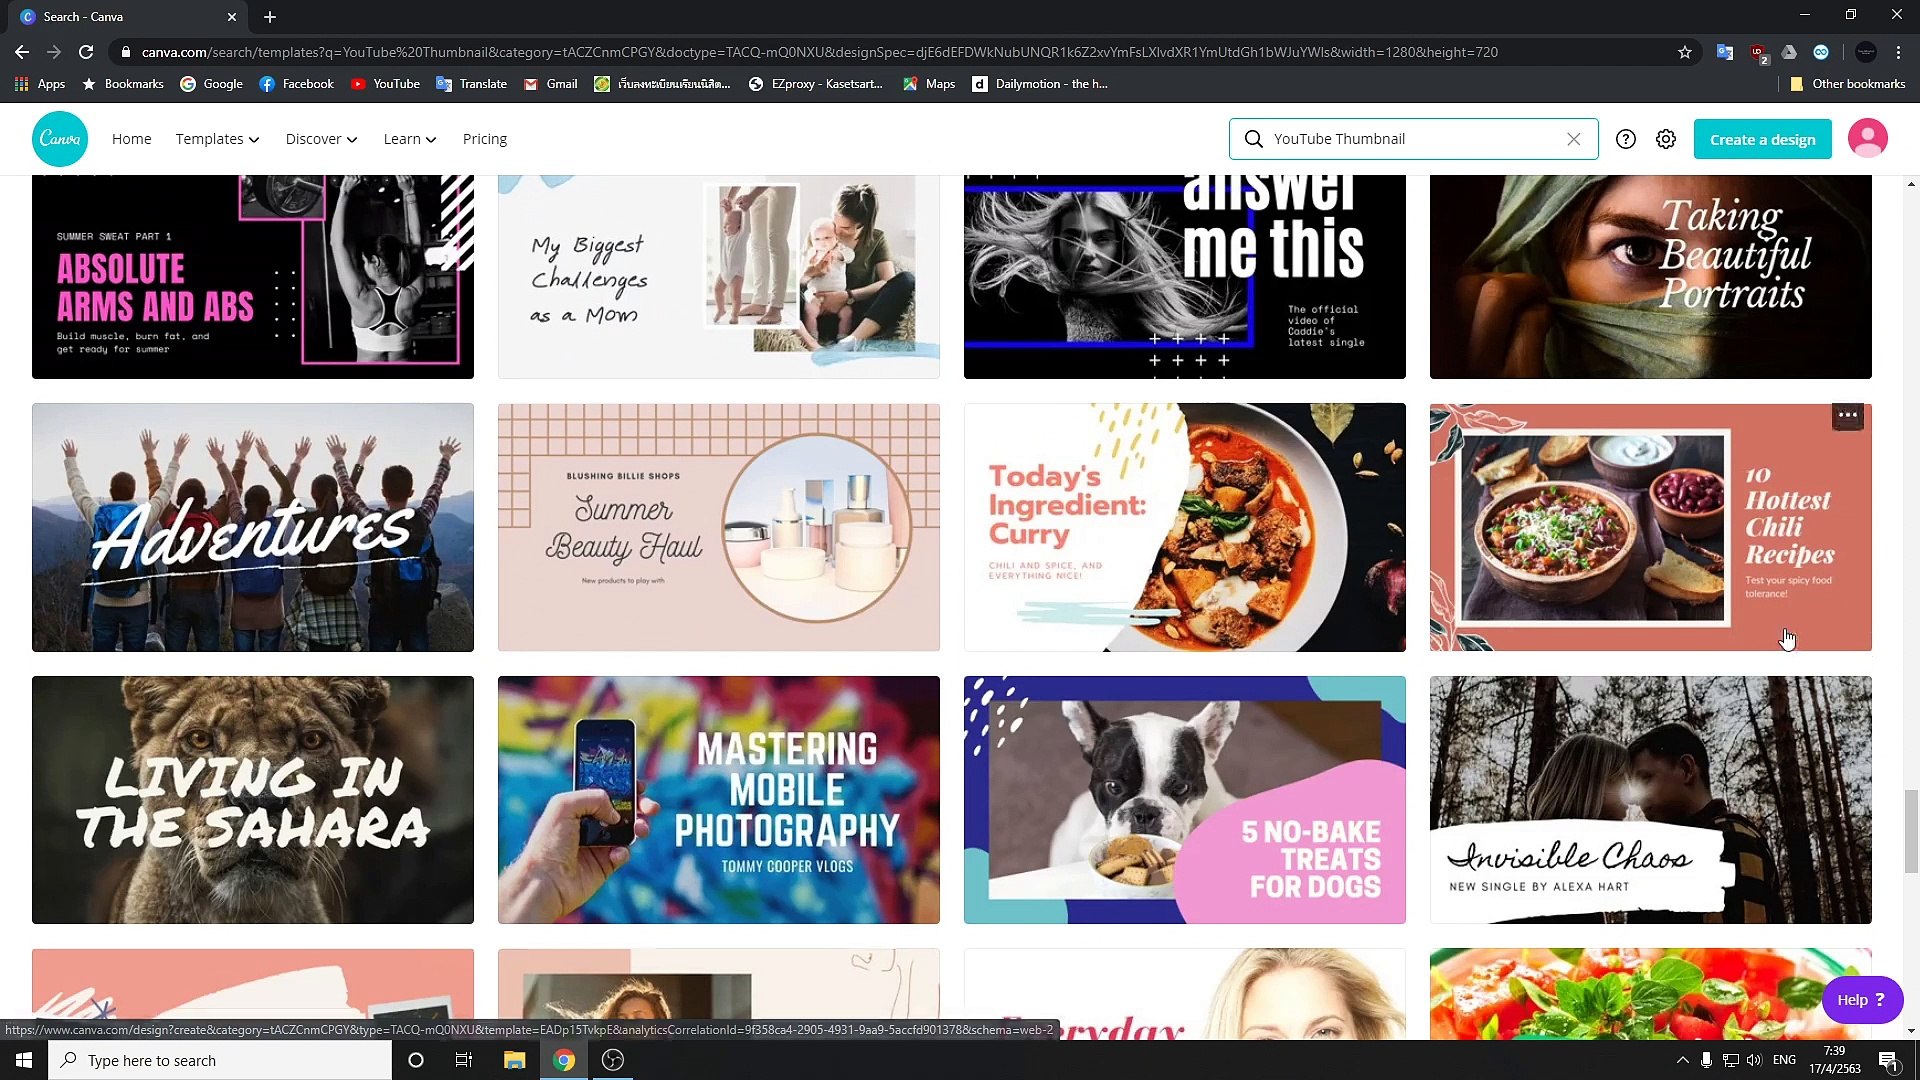Reload the page with the refresh icon

coord(86,52)
